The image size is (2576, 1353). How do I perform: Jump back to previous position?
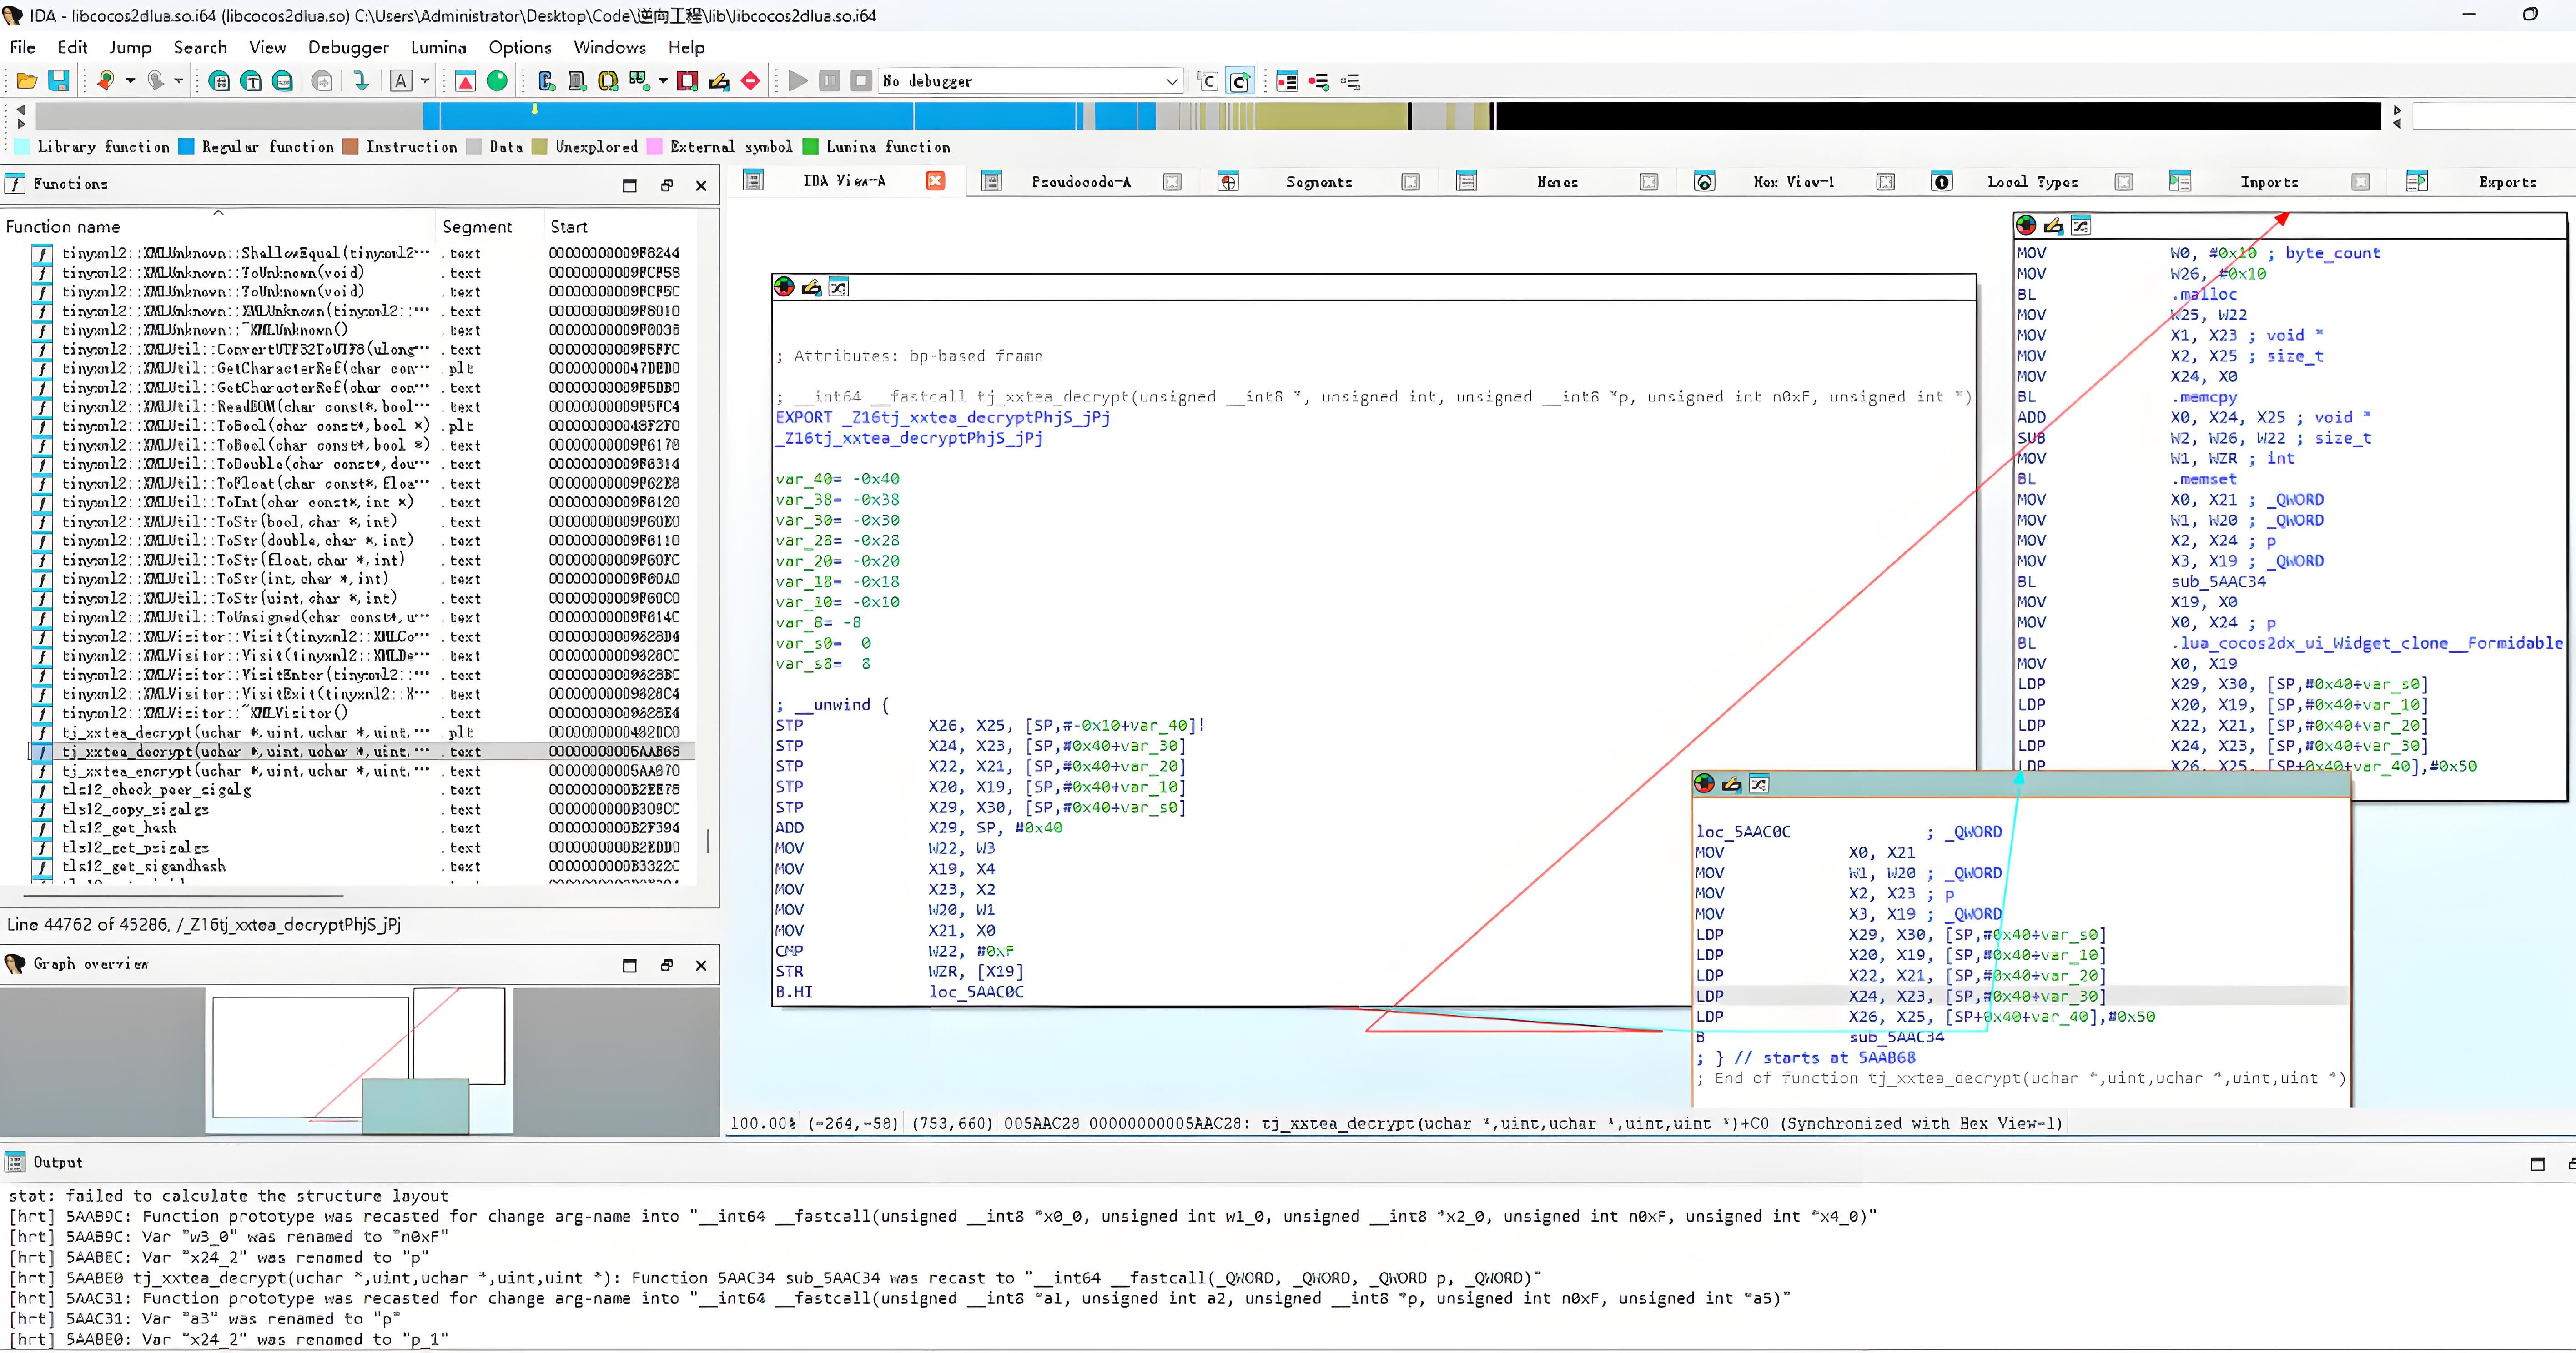tap(105, 81)
